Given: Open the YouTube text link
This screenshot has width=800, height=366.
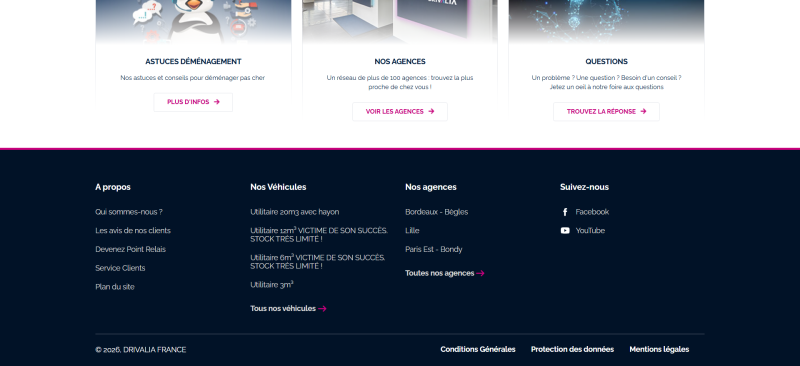Looking at the screenshot, I should [590, 231].
